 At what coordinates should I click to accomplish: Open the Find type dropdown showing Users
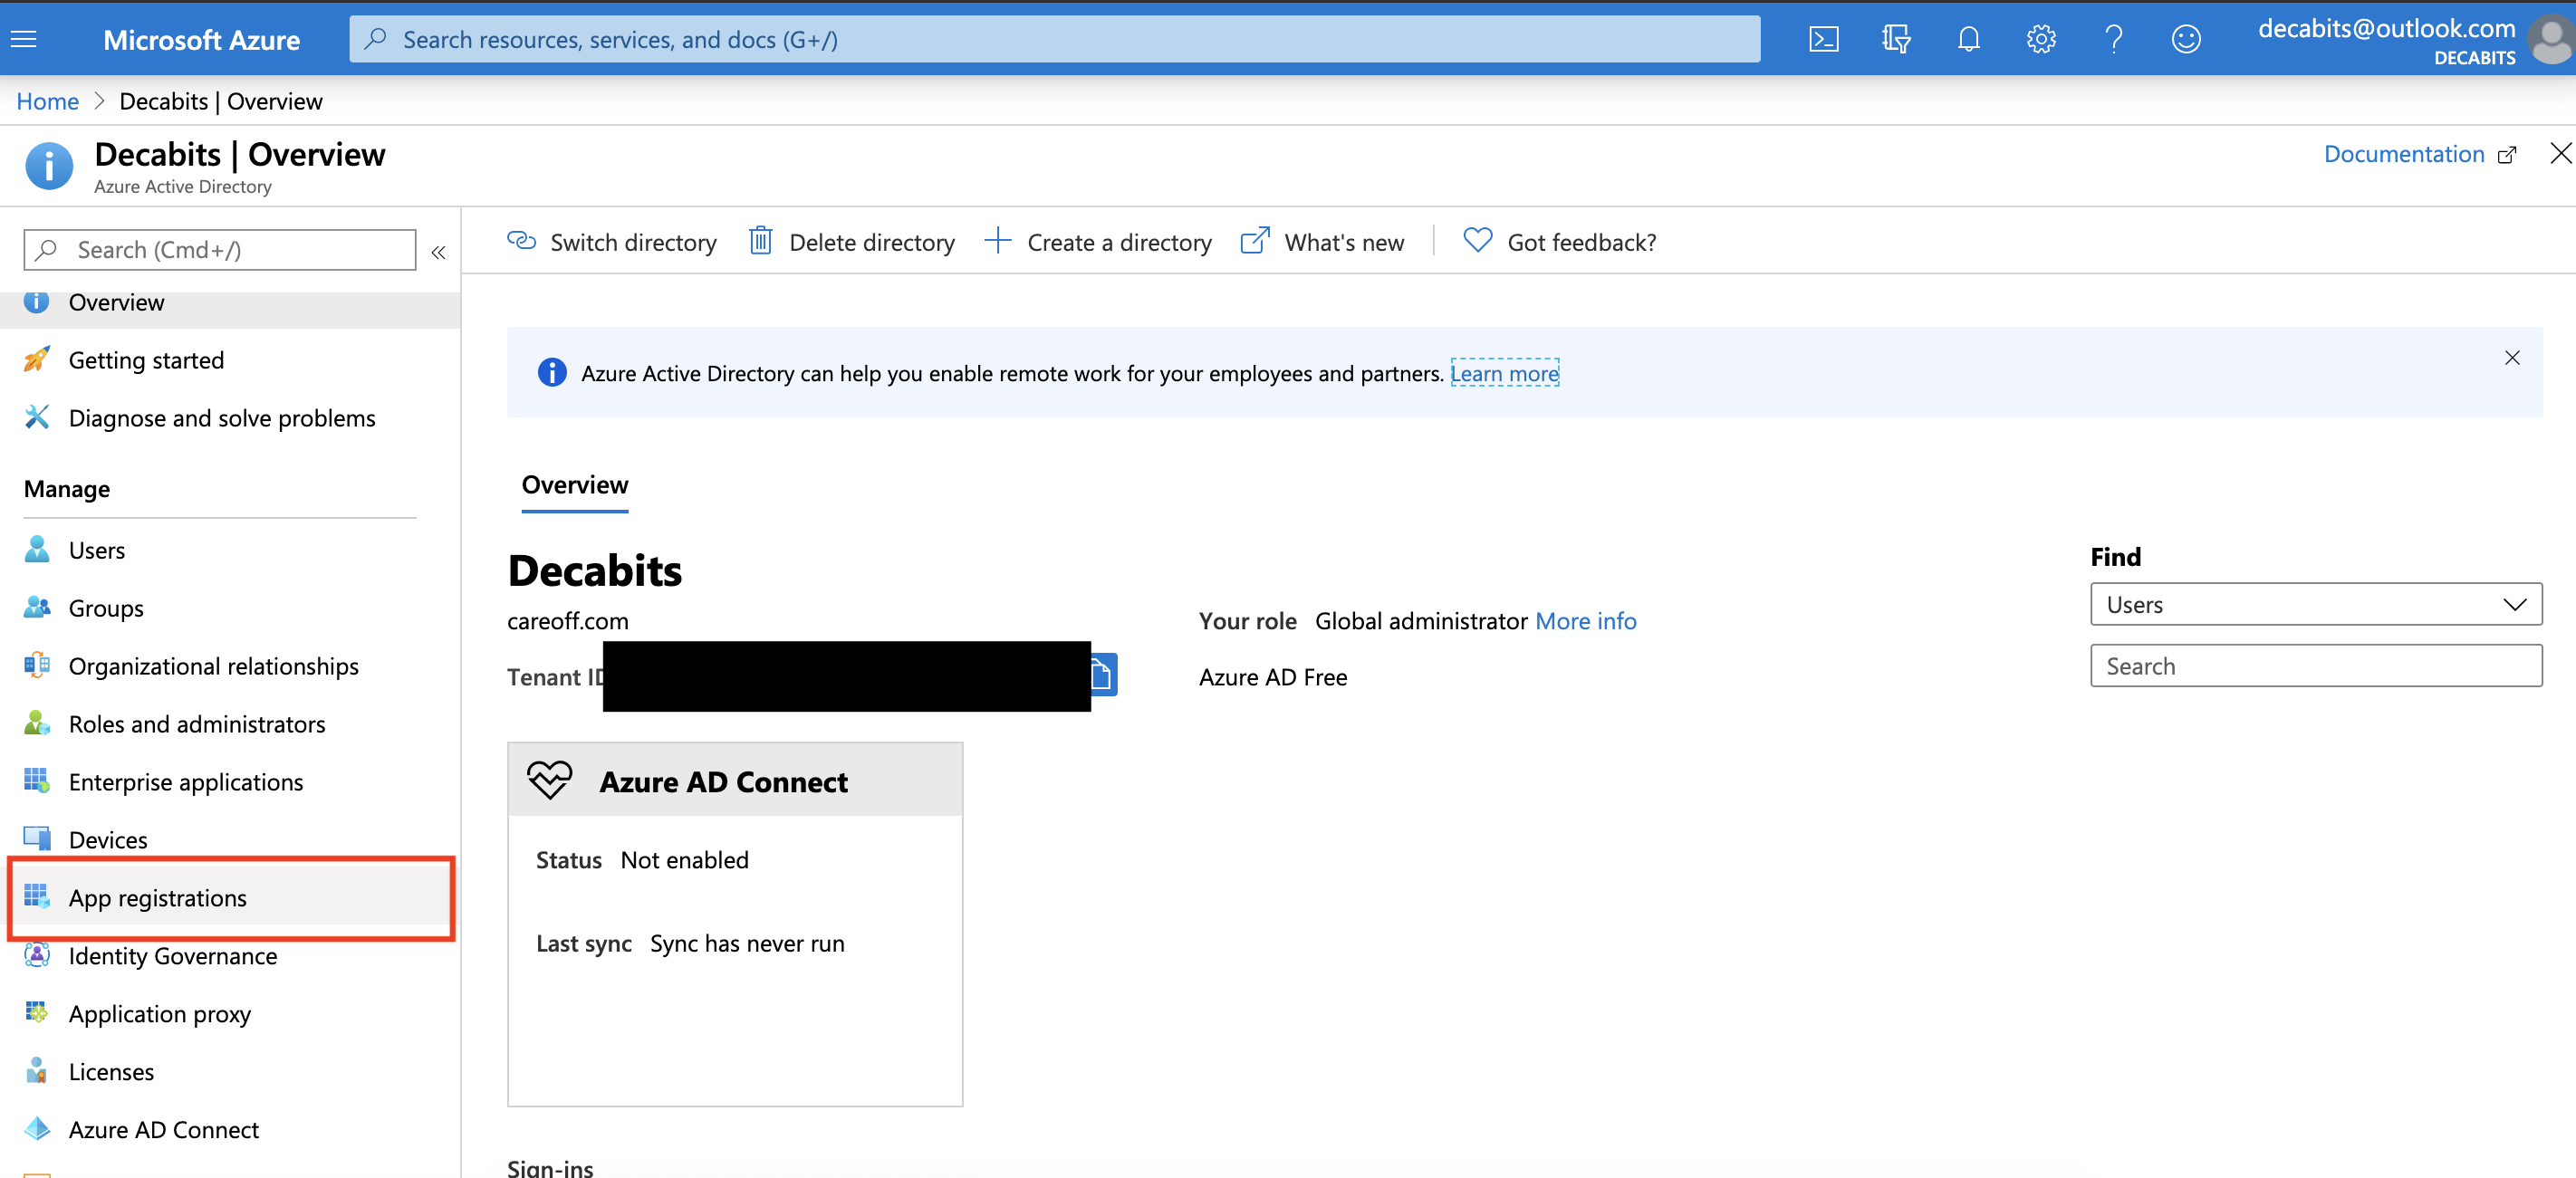pos(2316,604)
